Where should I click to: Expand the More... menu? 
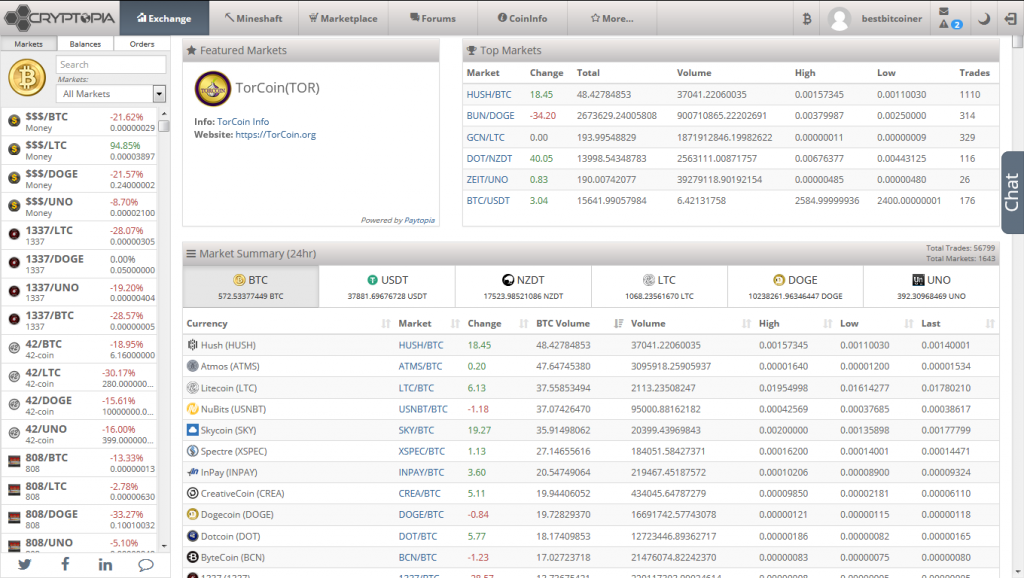(x=612, y=18)
